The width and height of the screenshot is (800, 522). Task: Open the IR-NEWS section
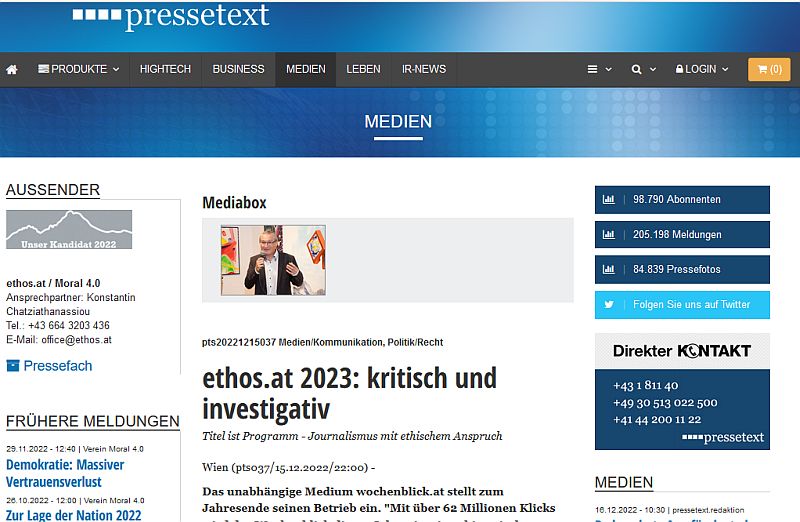point(423,69)
